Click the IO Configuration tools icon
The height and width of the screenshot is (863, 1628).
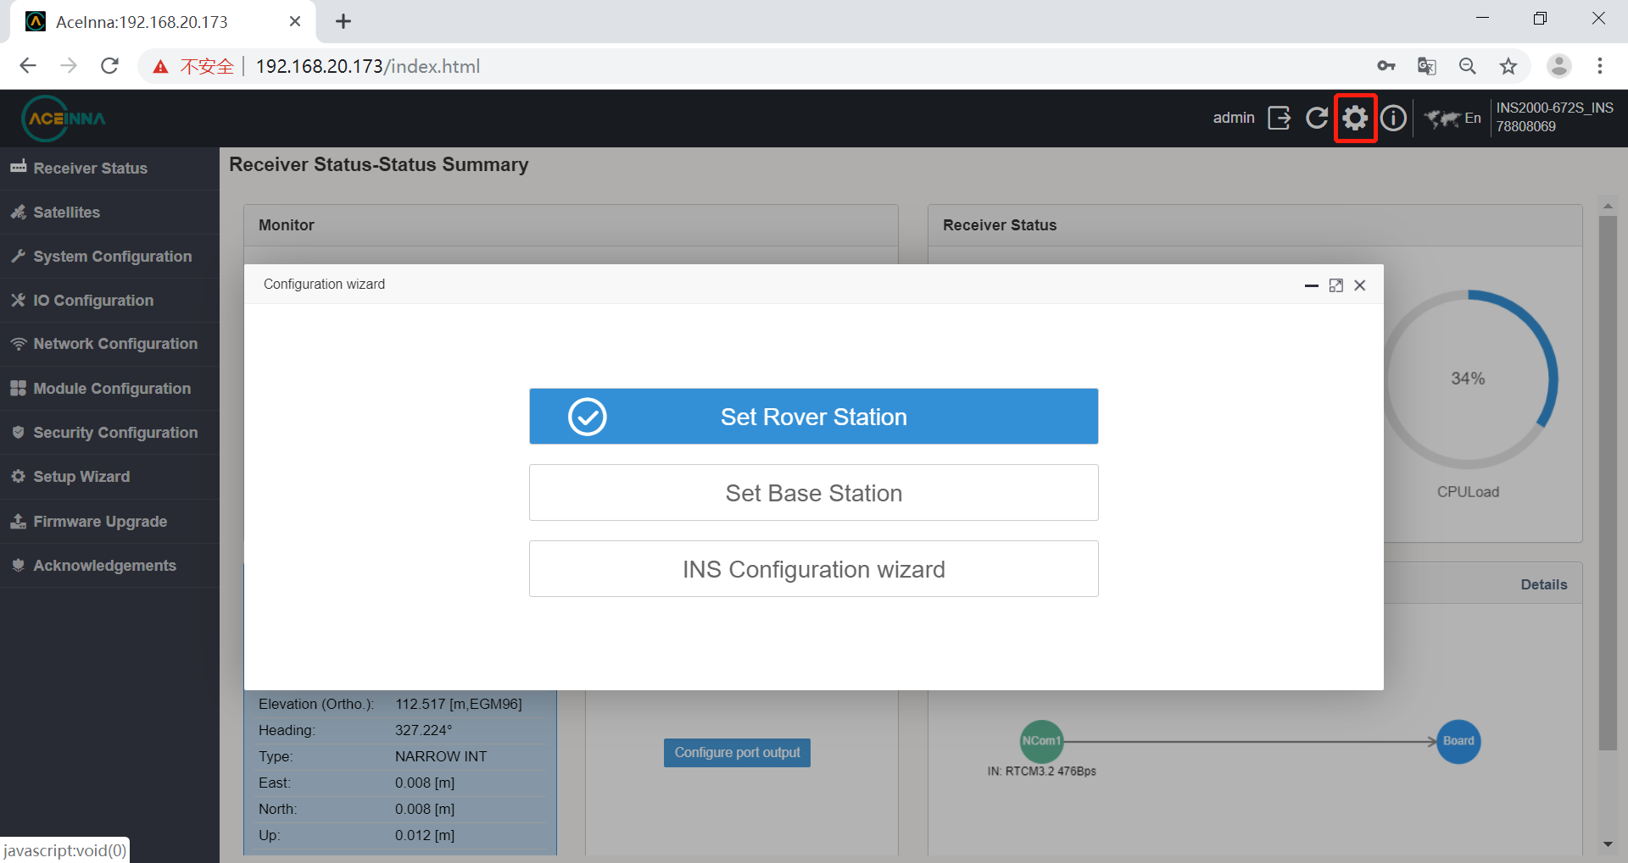(18, 300)
